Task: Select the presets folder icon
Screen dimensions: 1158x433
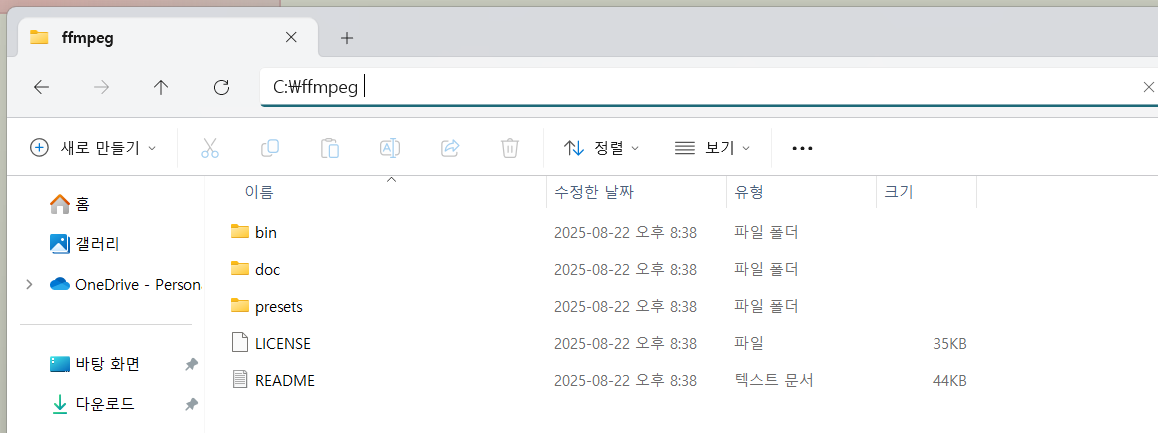Action: coord(239,305)
